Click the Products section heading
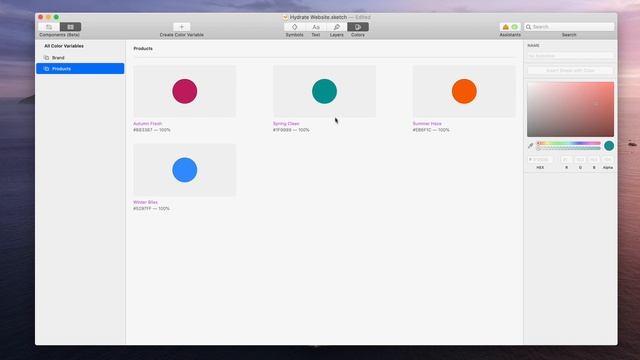Image resolution: width=640 pixels, height=360 pixels. [x=143, y=48]
